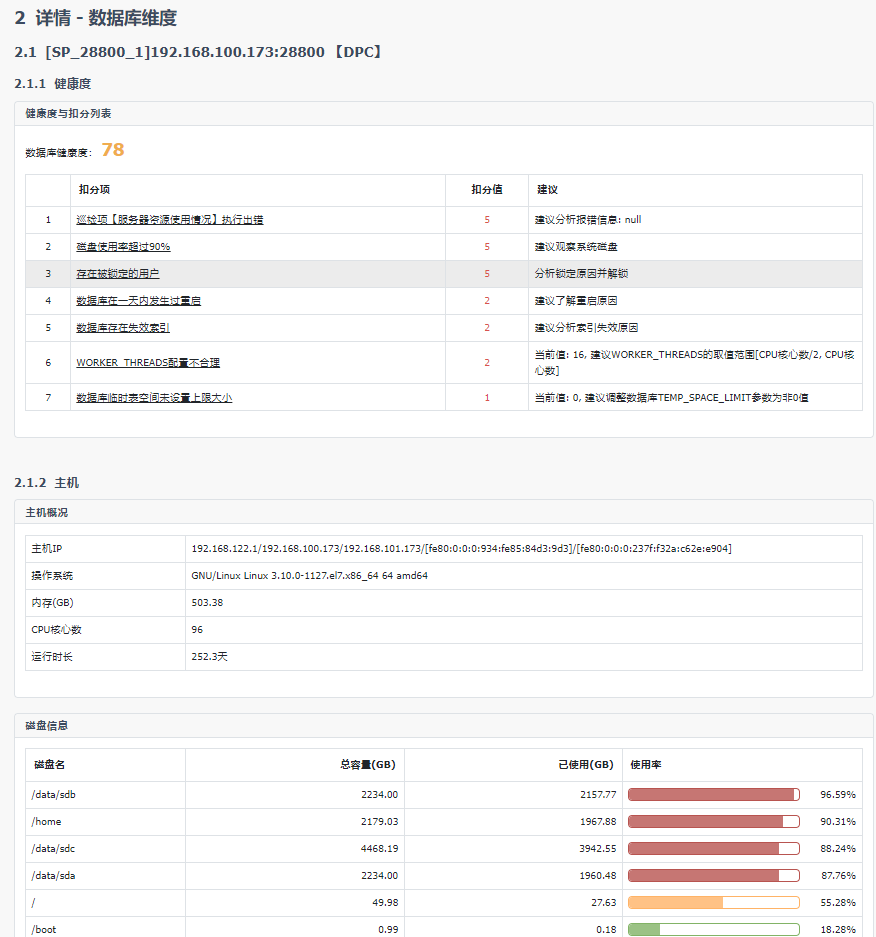
Task: Click the 2.1.2 主机 section heading
Action: 47,483
